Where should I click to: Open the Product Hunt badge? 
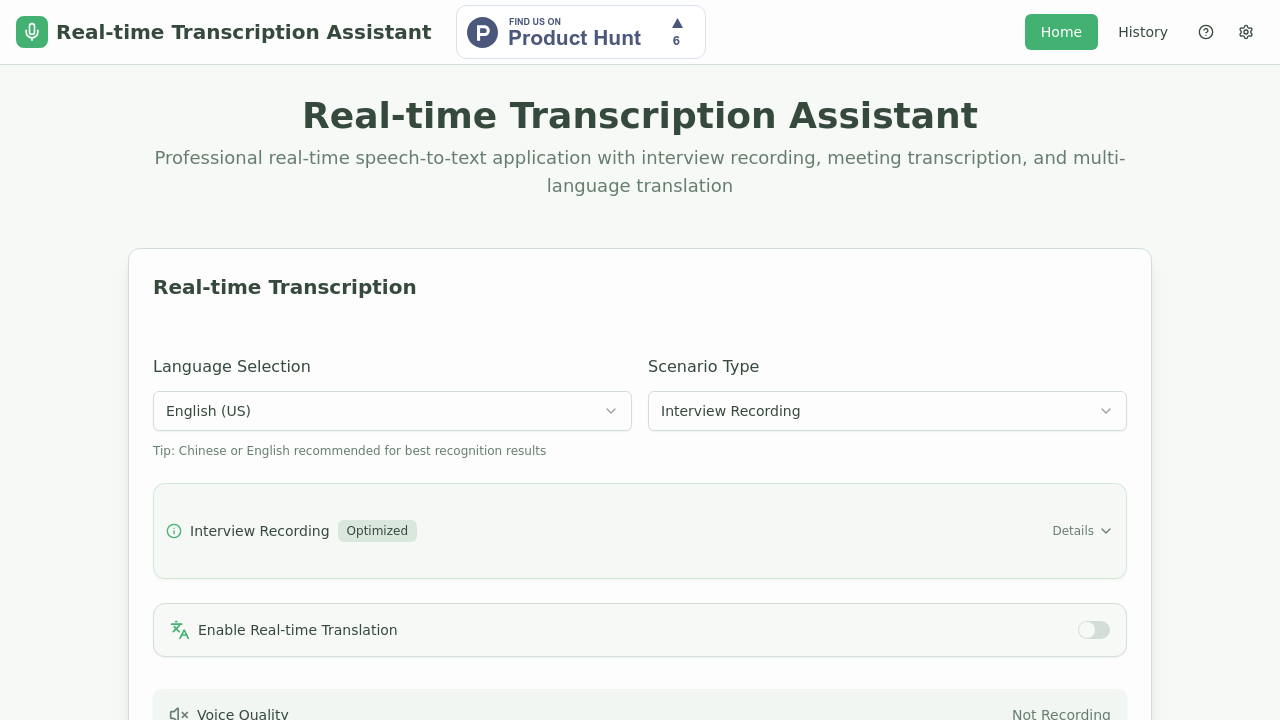pos(580,31)
